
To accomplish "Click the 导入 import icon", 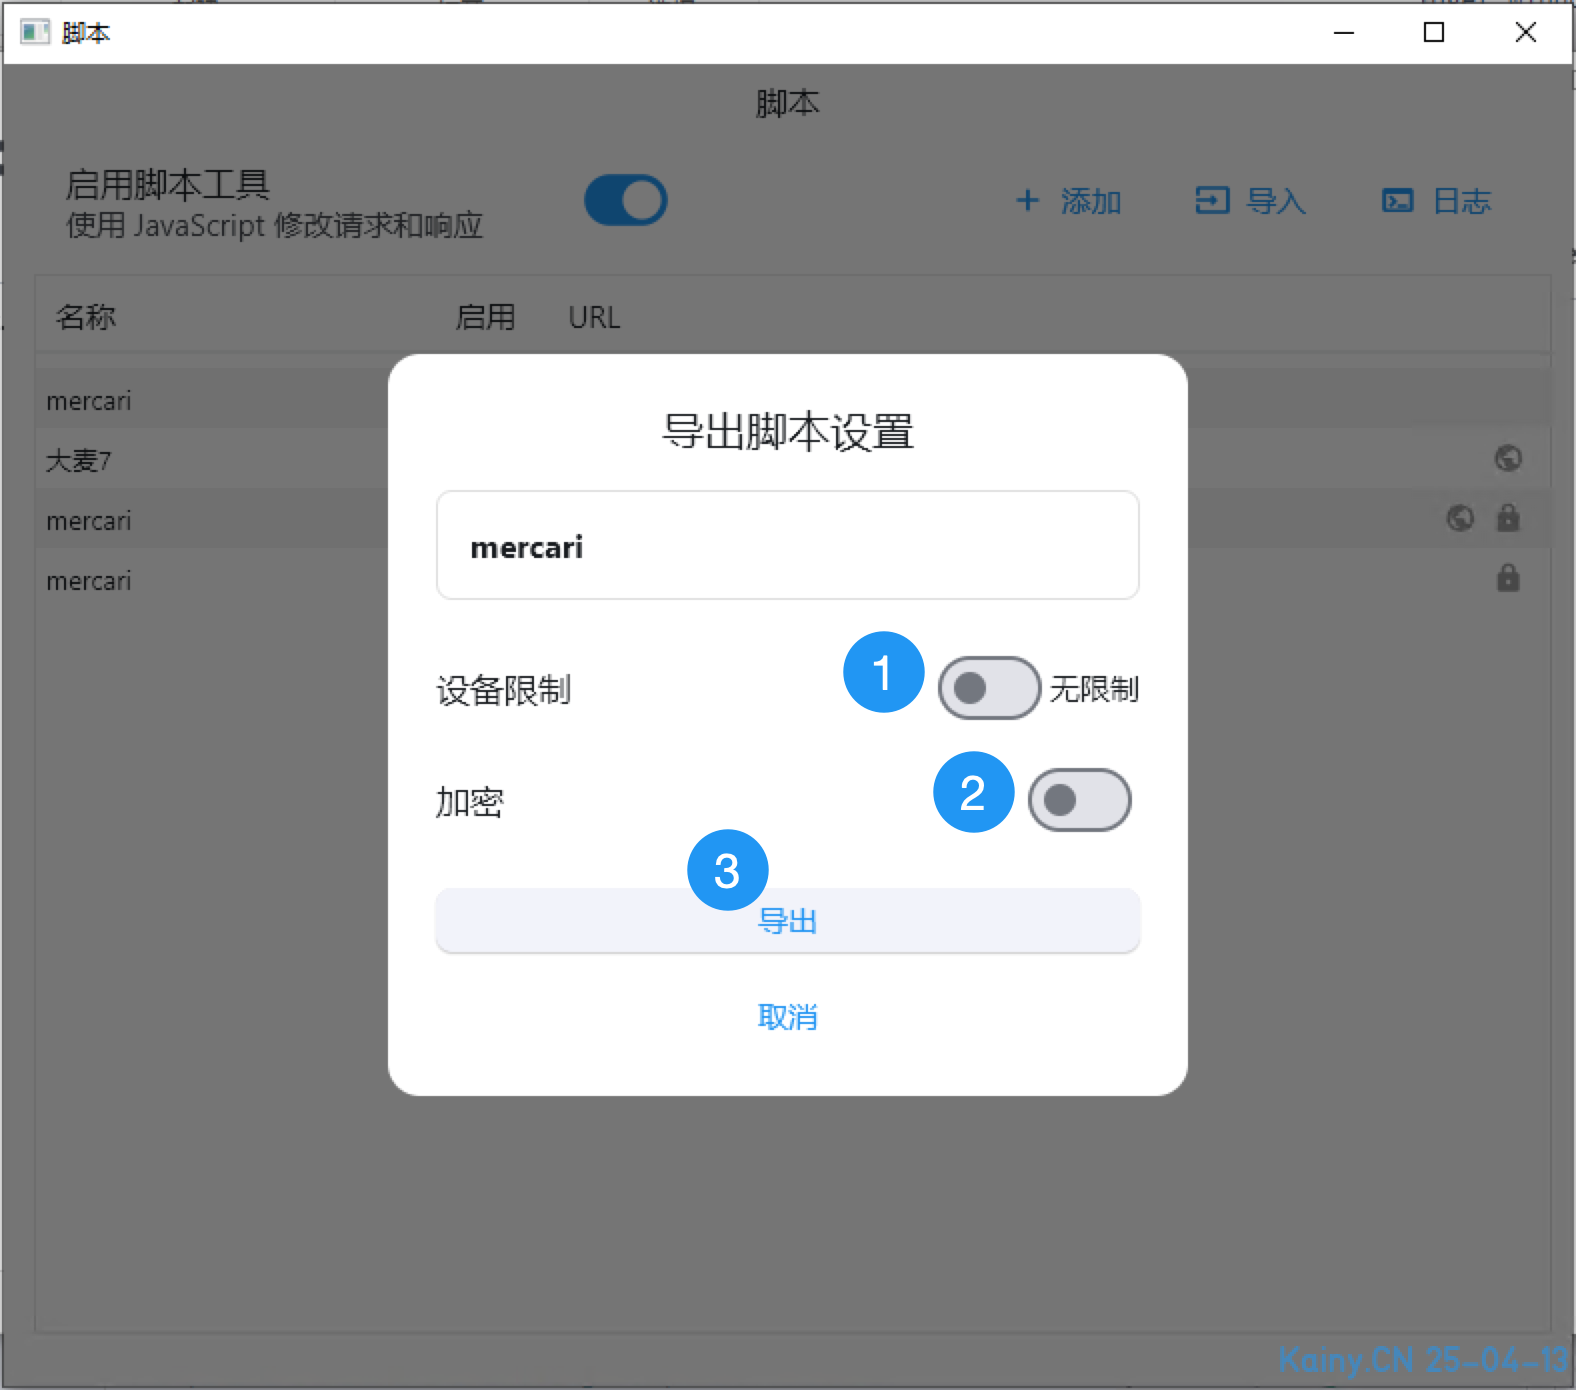I will coord(1212,201).
